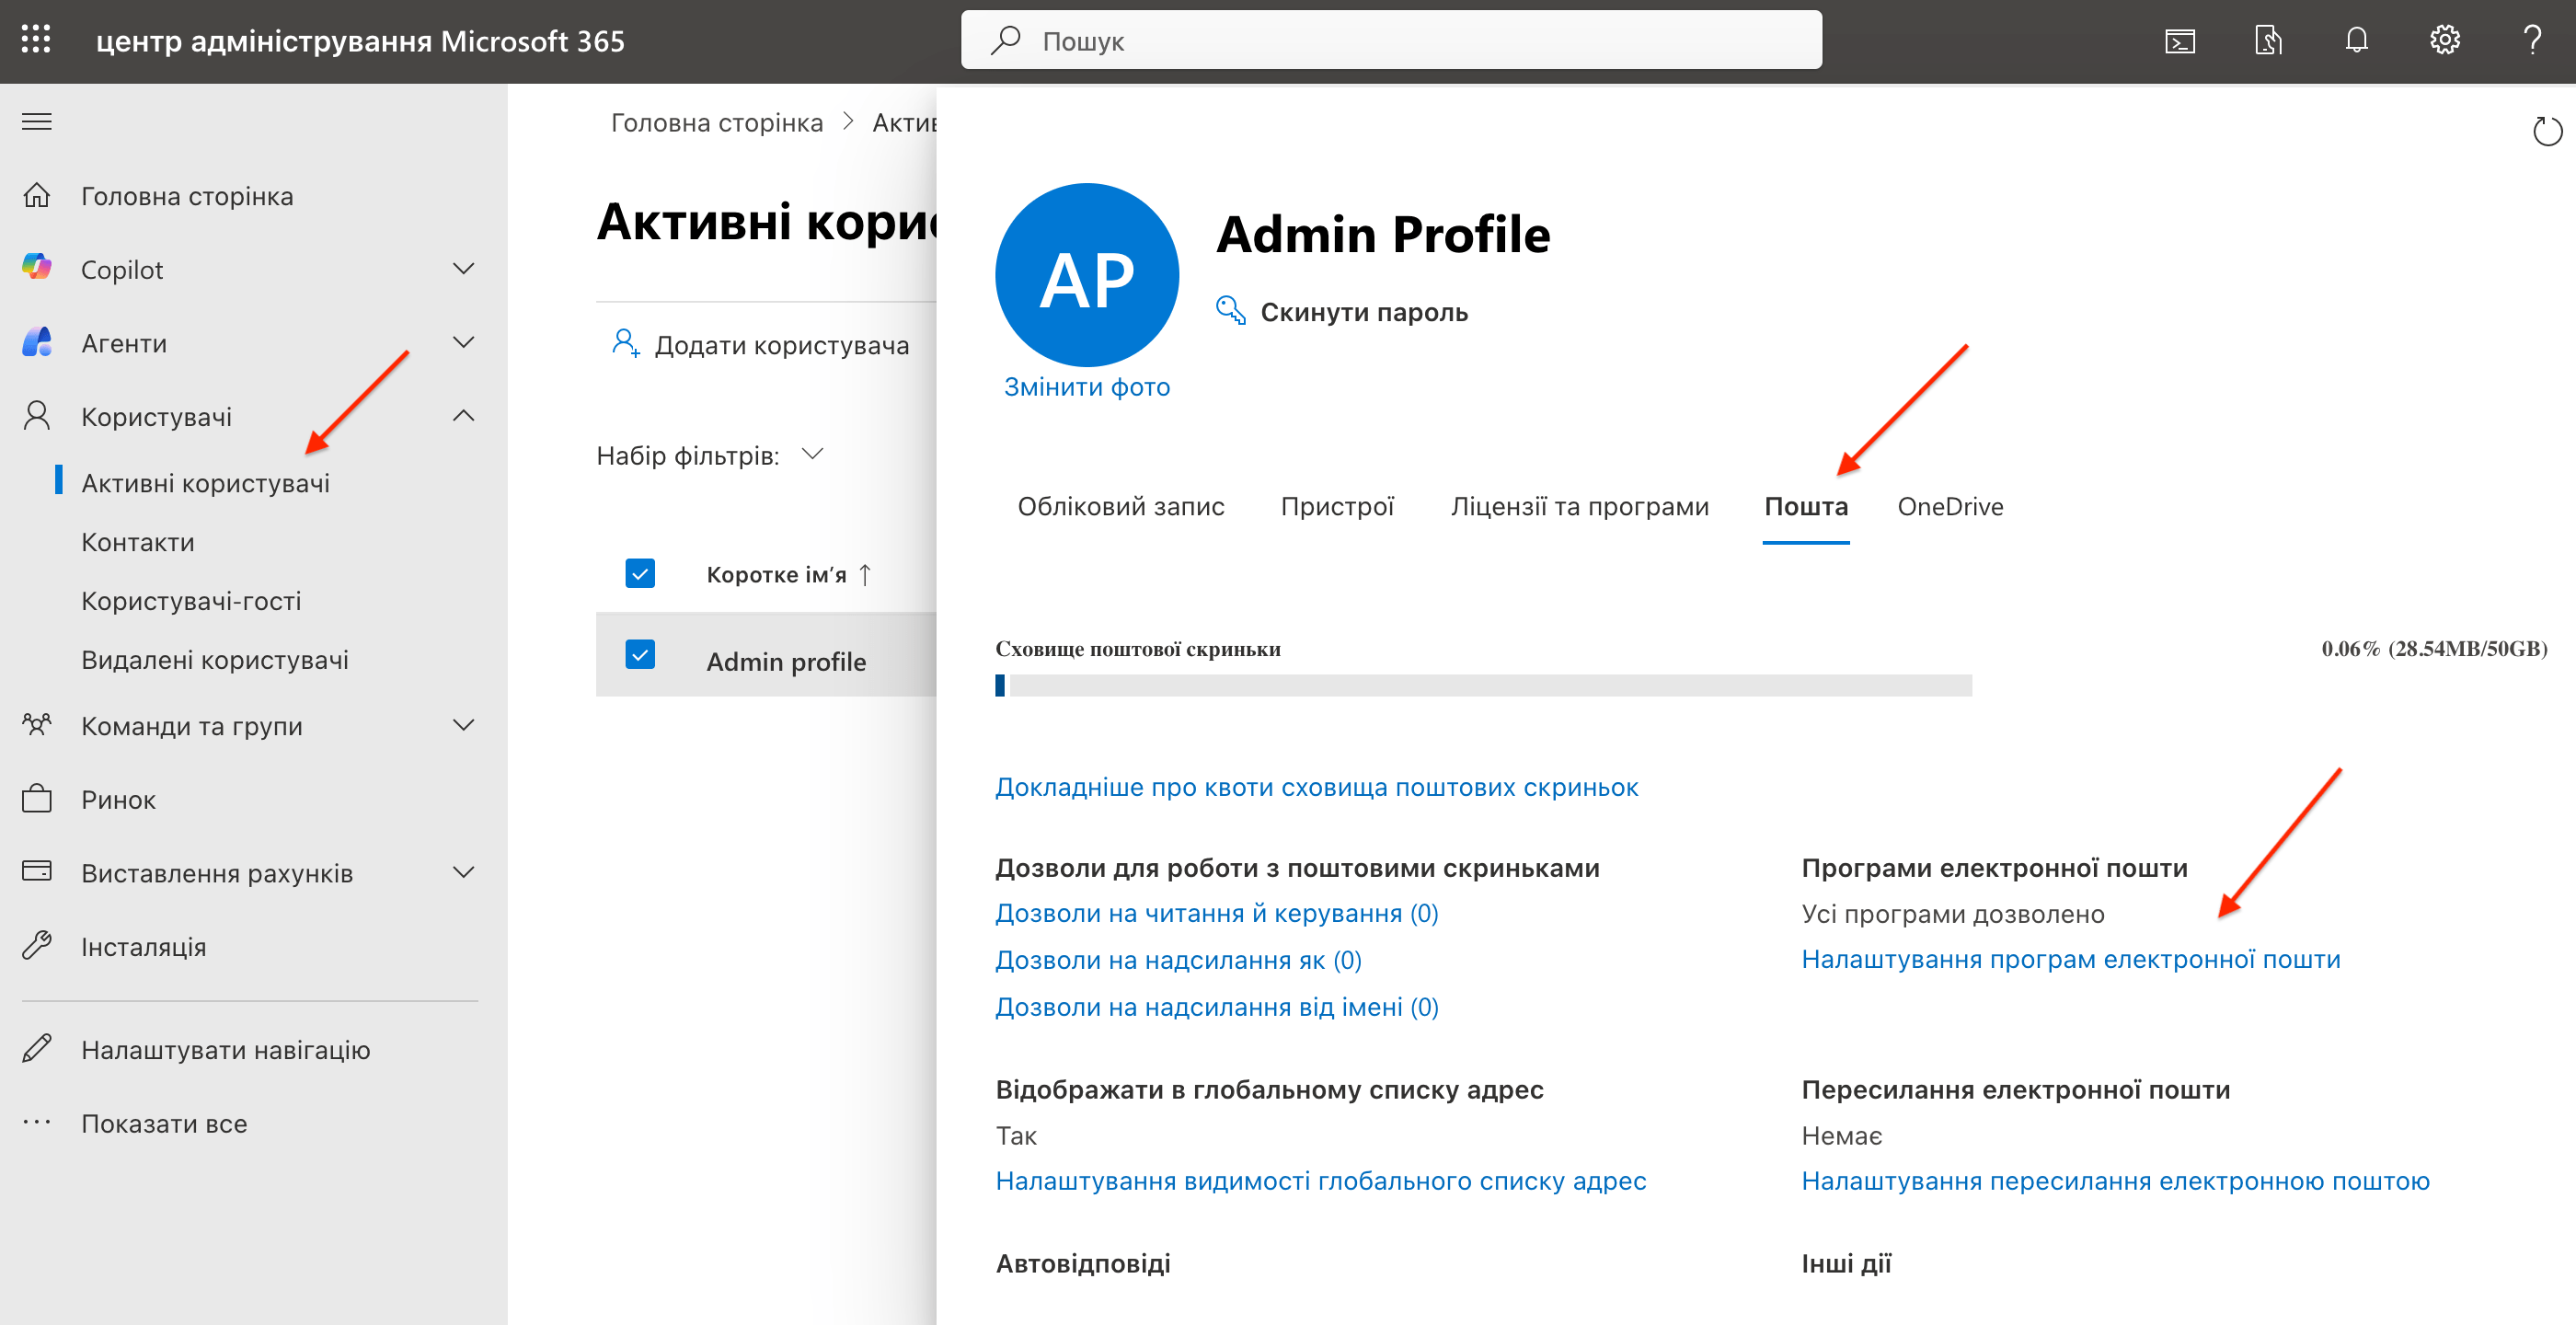
Task: Open the Microsoft 365 app launcher grid
Action: [37, 40]
